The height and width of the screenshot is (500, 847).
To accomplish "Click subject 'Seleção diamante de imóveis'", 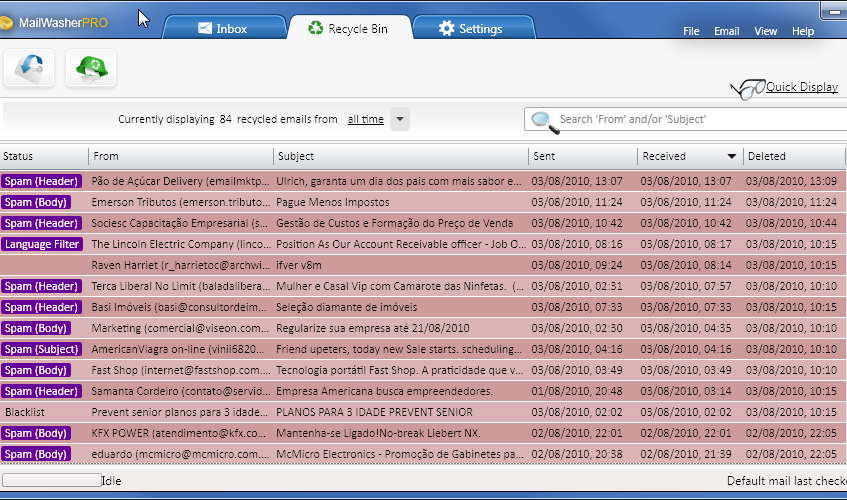I will 347,307.
